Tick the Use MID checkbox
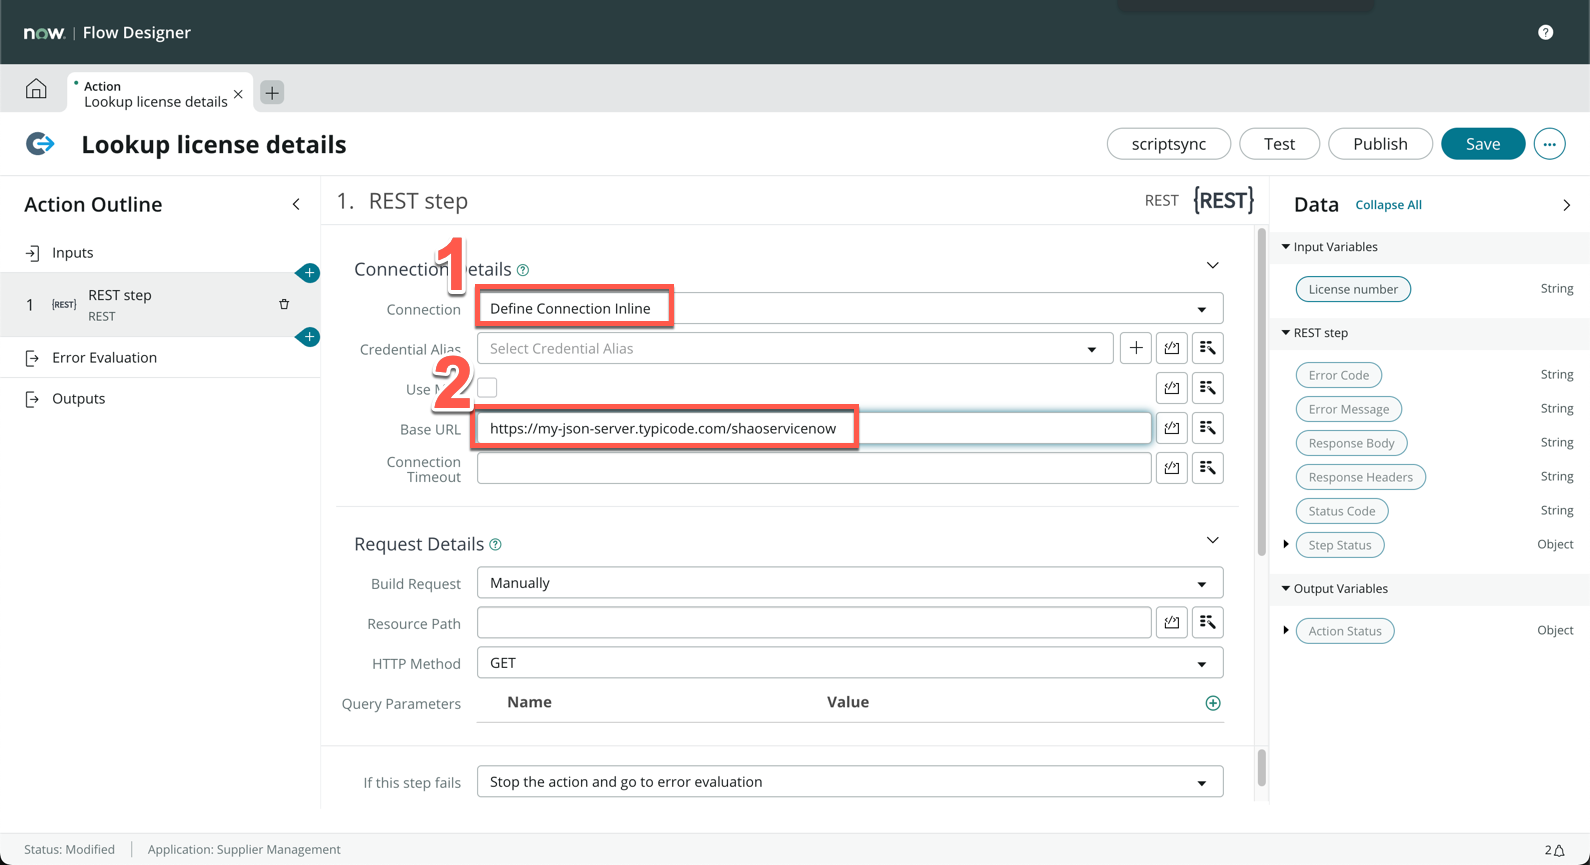The height and width of the screenshot is (865, 1590). tap(487, 388)
